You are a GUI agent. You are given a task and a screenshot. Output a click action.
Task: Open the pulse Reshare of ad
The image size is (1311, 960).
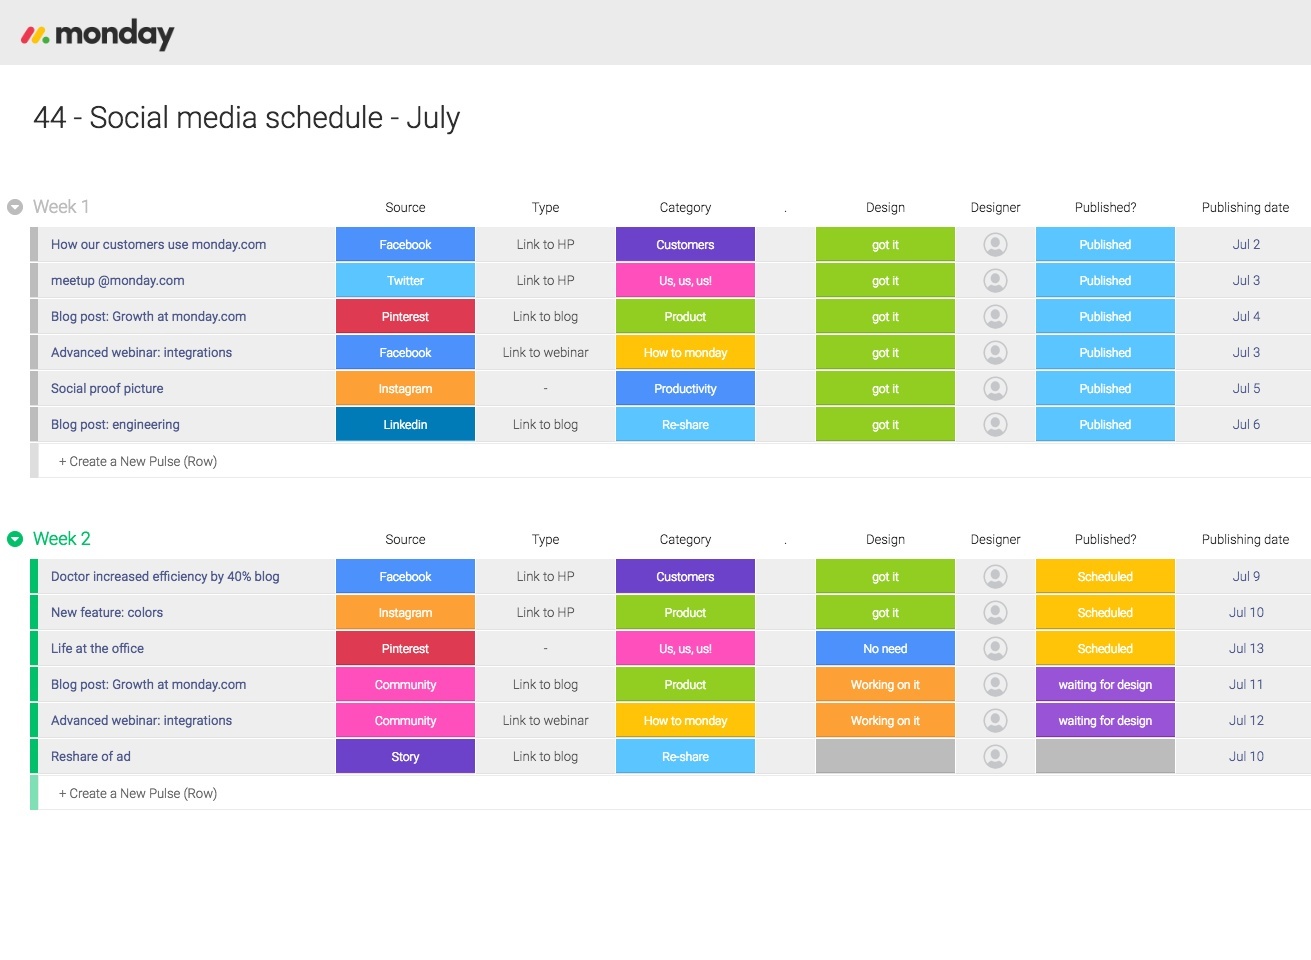pyautogui.click(x=91, y=757)
